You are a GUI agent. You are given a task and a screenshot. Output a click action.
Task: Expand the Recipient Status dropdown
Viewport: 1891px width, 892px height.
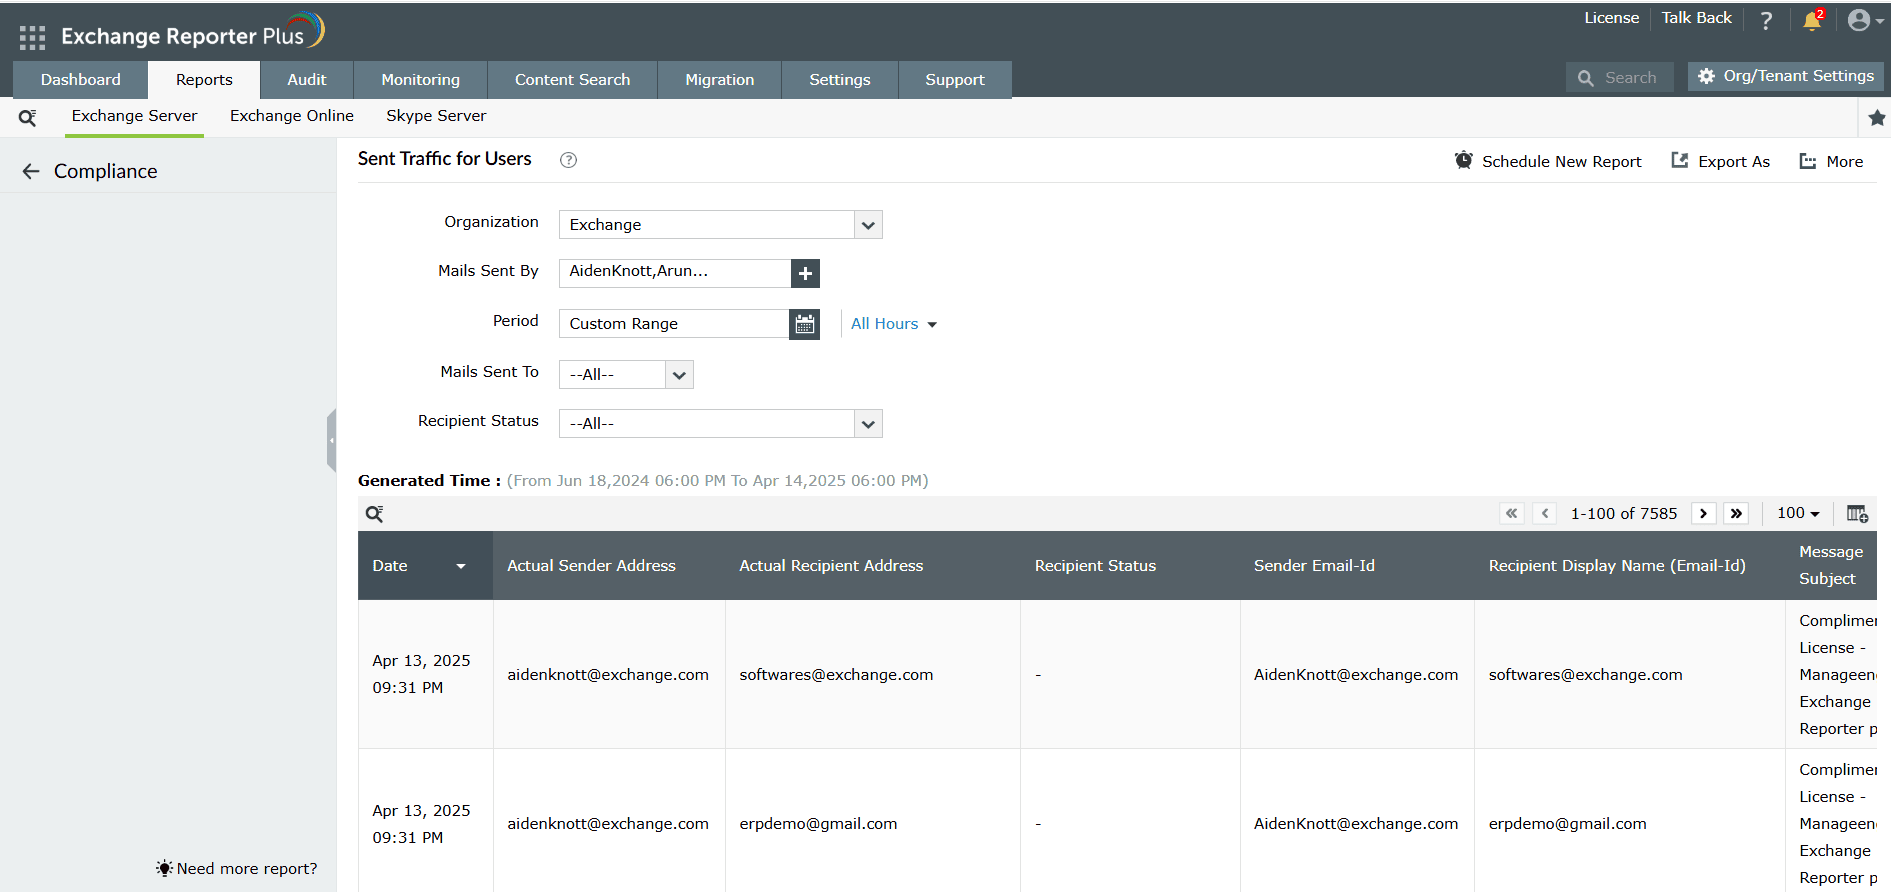pyautogui.click(x=868, y=424)
